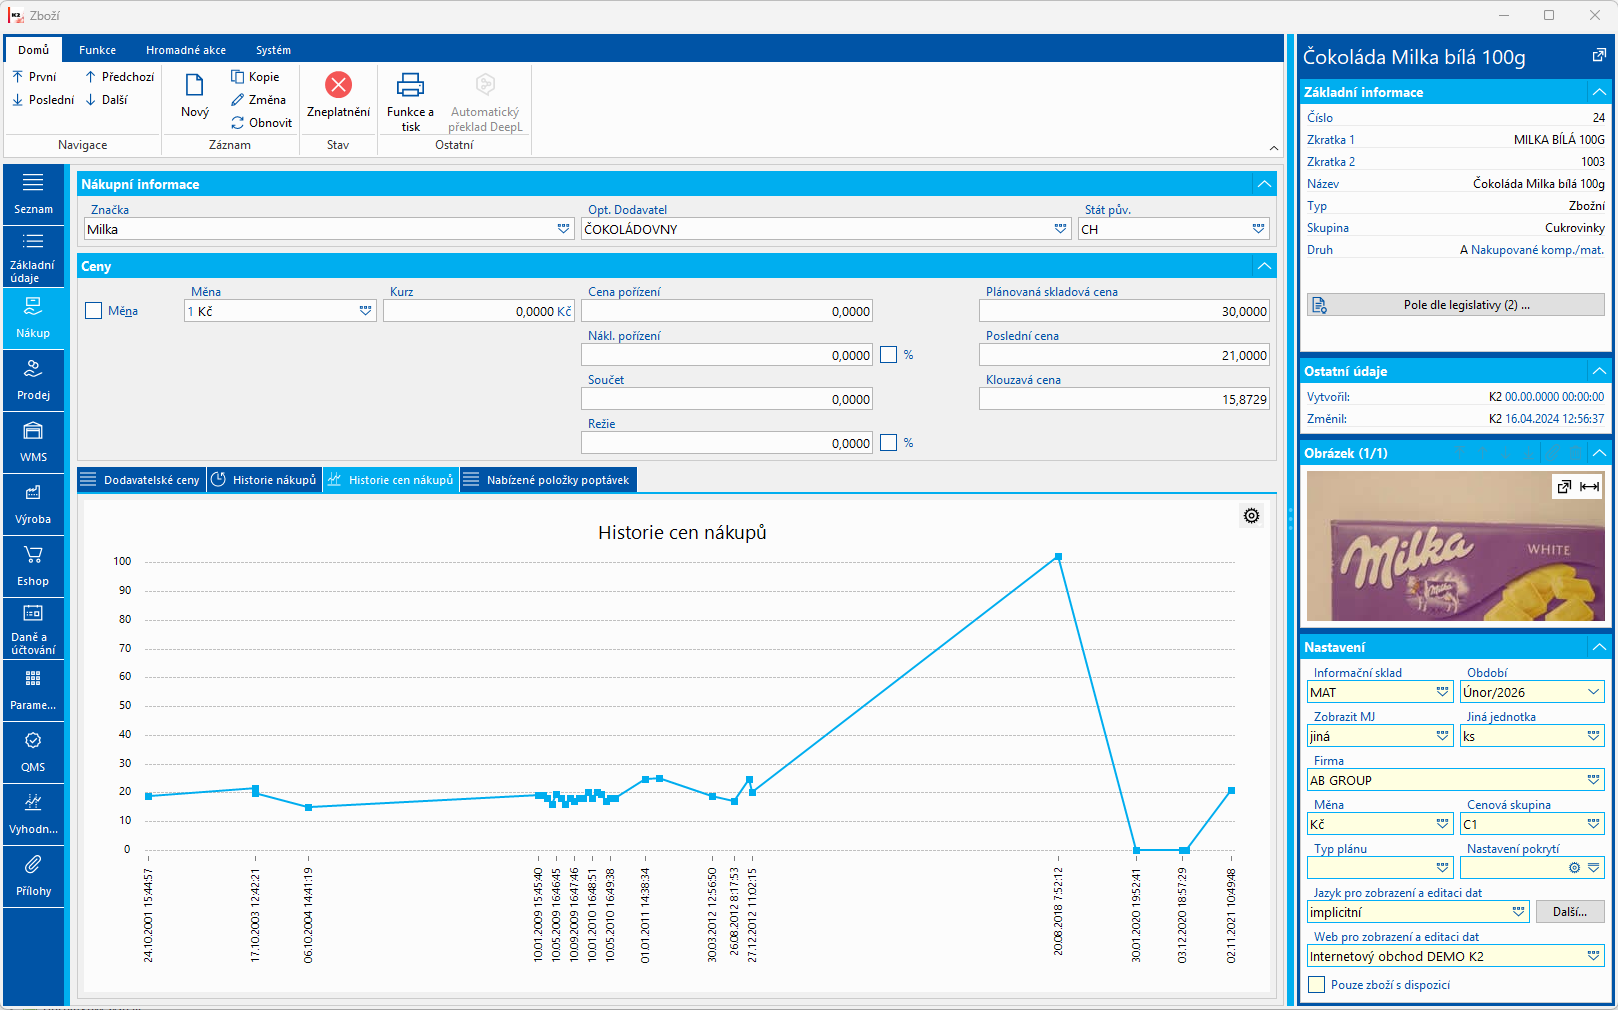The height and width of the screenshot is (1010, 1618).
Task: Collapse the Nákupní informace section
Action: [1265, 184]
